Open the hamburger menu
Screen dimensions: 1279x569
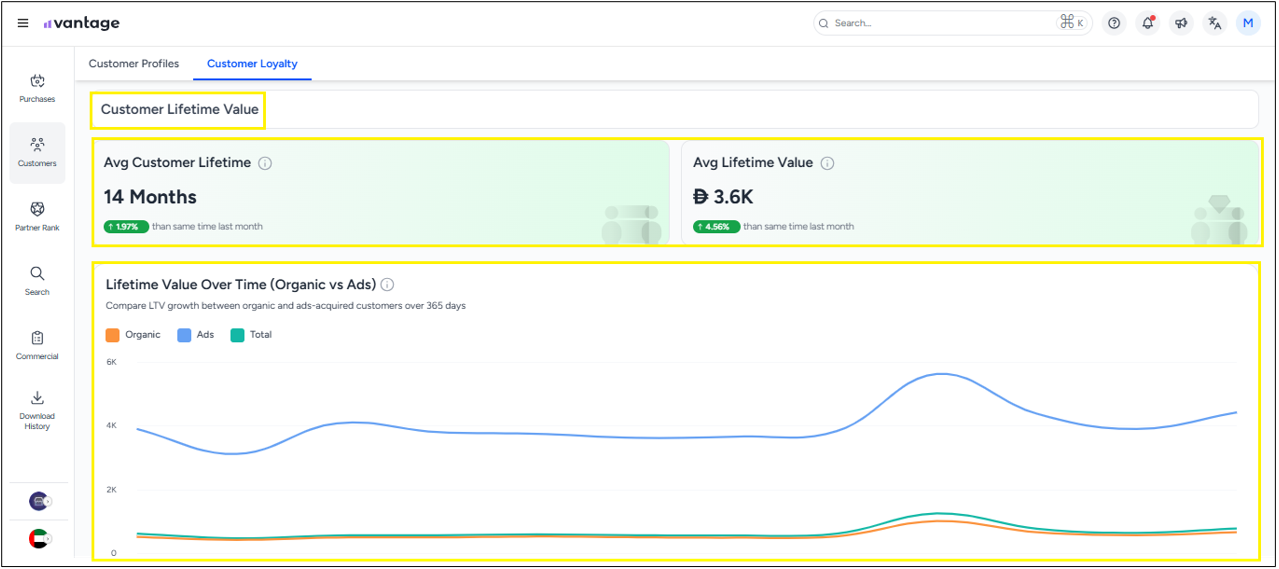(x=23, y=23)
